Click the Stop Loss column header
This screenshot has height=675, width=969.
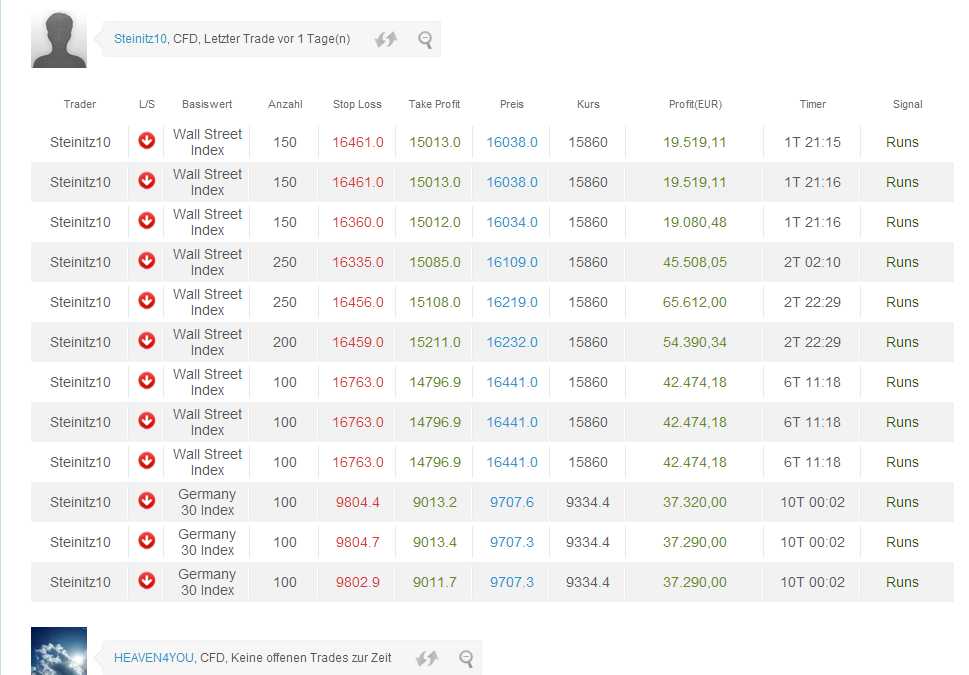pos(357,104)
